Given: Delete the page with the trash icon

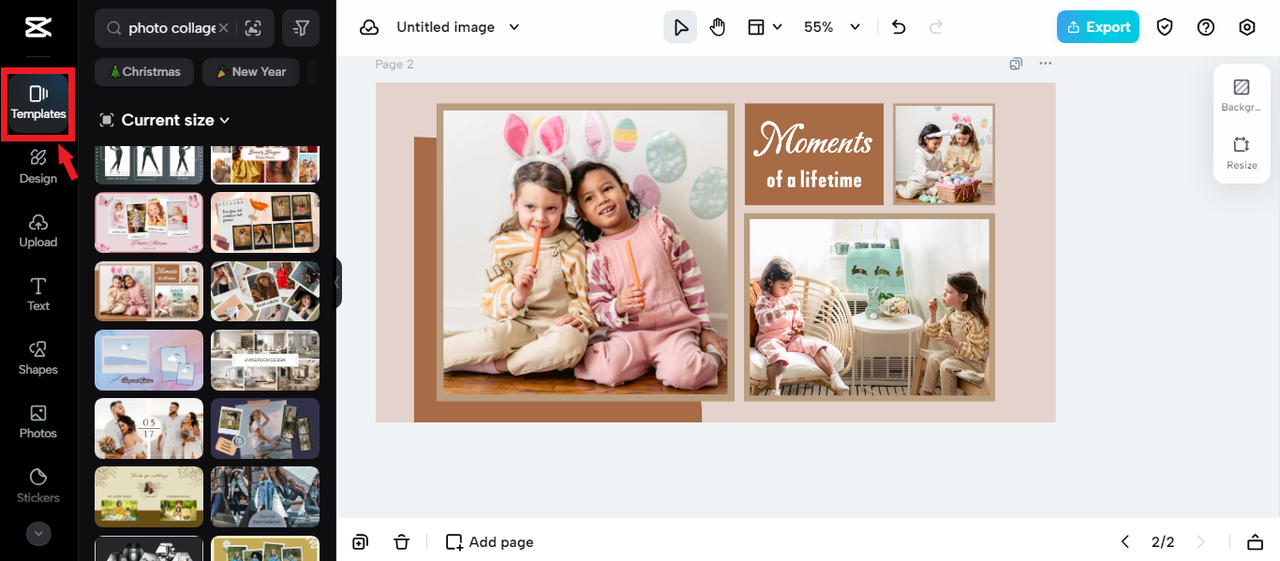Looking at the screenshot, I should [x=401, y=542].
